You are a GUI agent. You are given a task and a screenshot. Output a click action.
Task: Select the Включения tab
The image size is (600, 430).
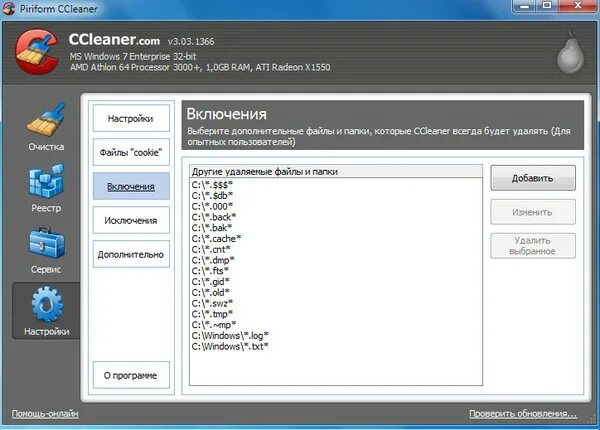click(131, 186)
